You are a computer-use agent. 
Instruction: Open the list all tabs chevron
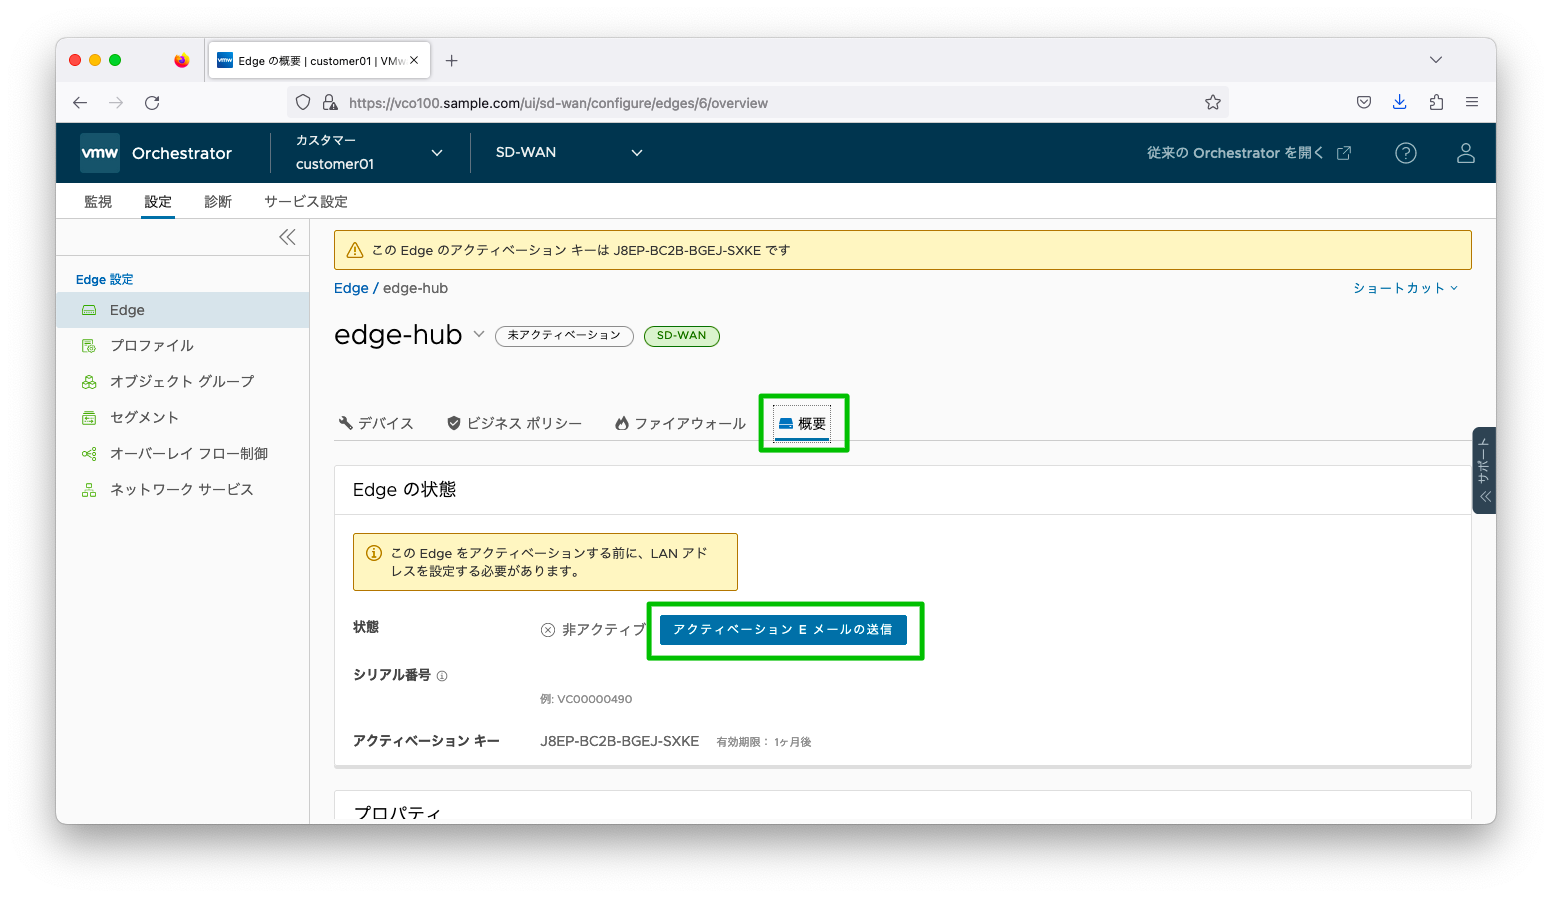[1436, 60]
